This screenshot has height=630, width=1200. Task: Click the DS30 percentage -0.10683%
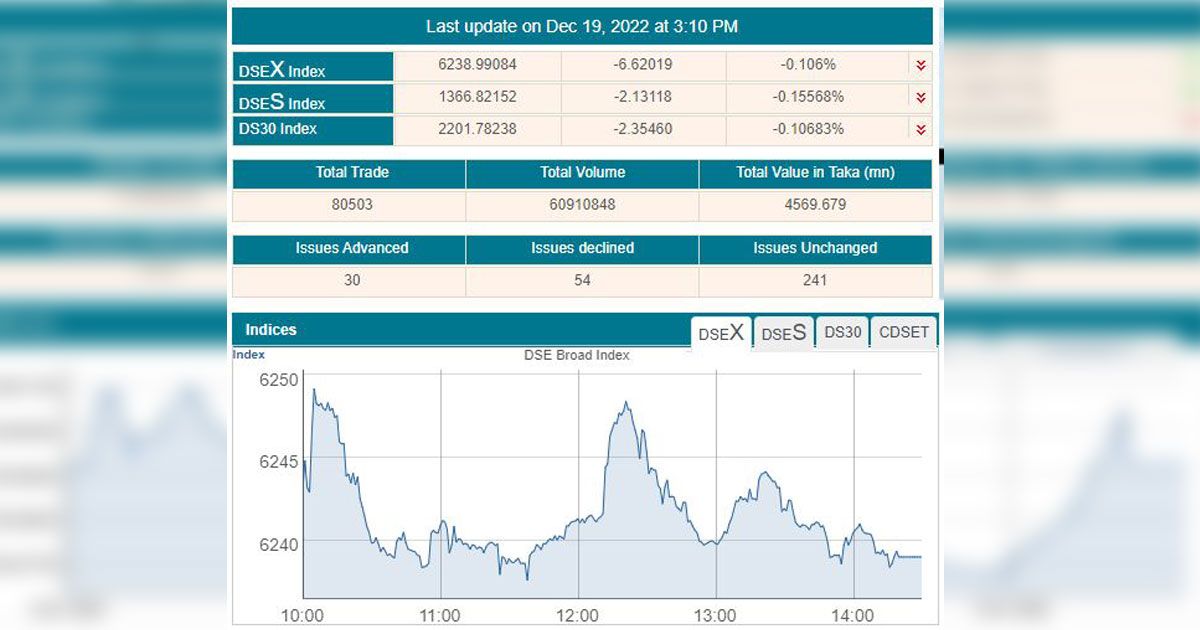coord(808,129)
